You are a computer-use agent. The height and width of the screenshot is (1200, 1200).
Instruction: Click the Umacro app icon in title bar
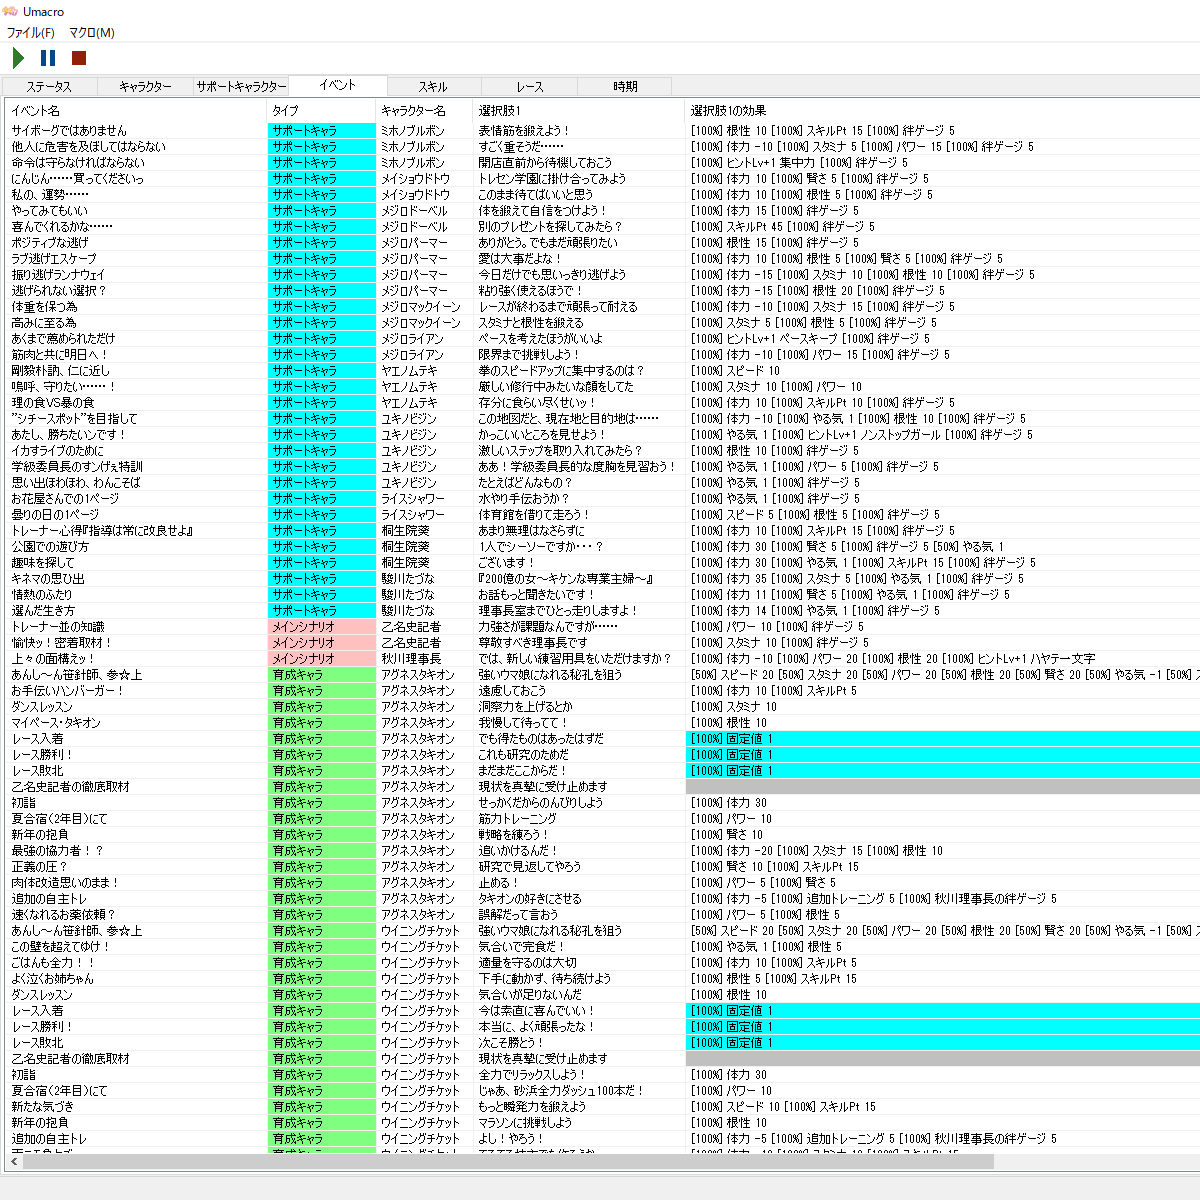click(11, 12)
